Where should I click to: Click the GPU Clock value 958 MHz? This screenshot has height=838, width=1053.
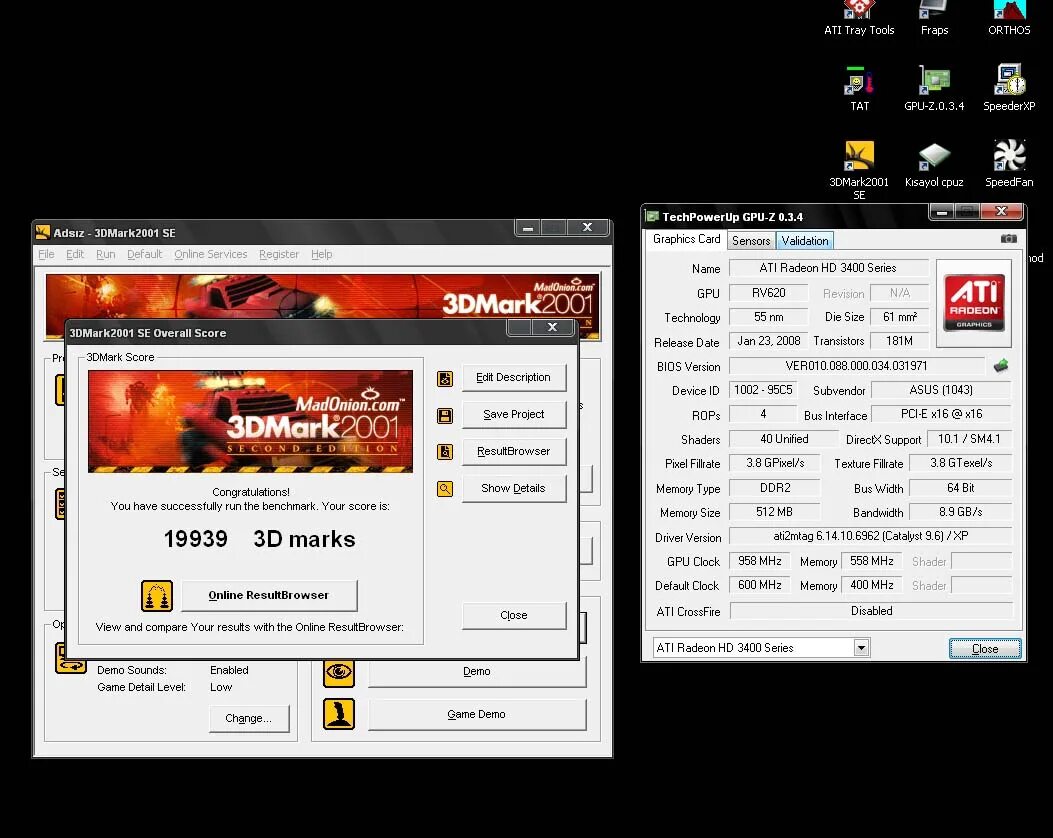[x=760, y=561]
